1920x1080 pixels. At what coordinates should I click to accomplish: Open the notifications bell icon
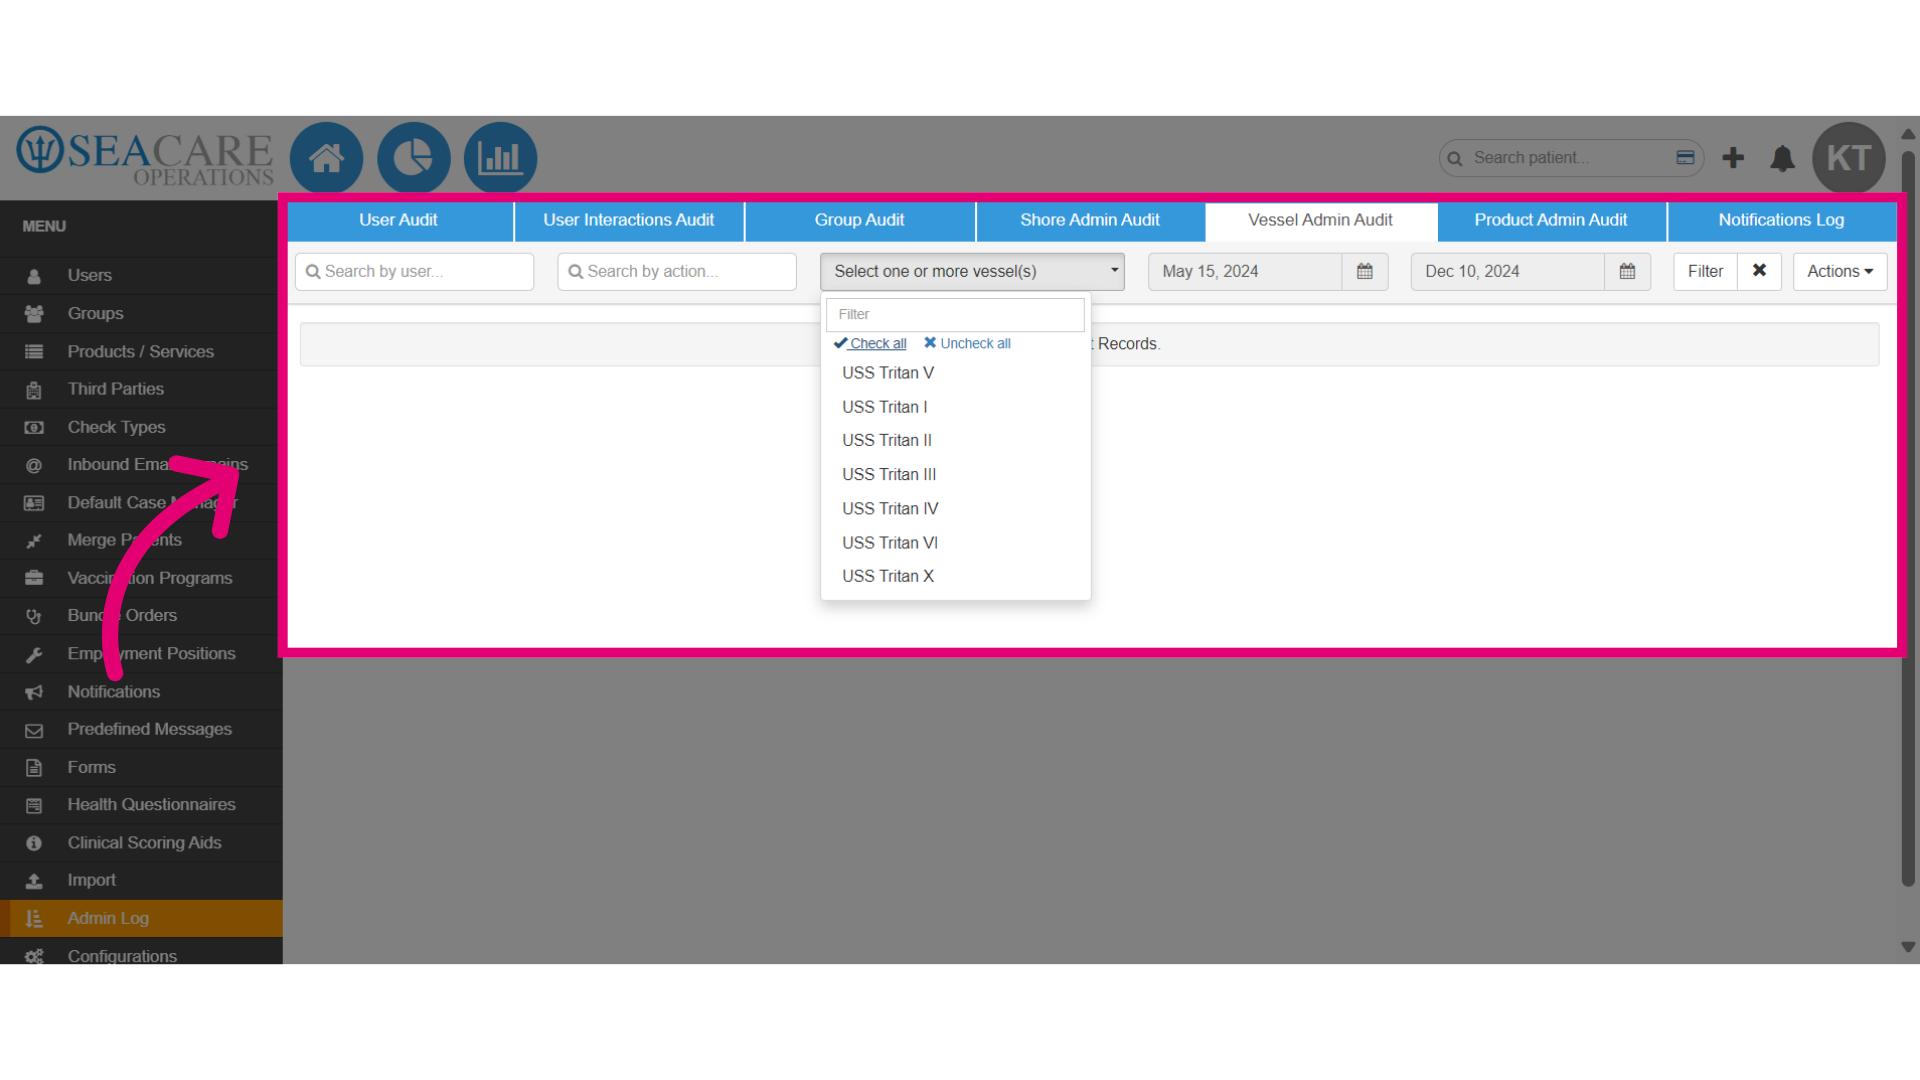coord(1782,158)
